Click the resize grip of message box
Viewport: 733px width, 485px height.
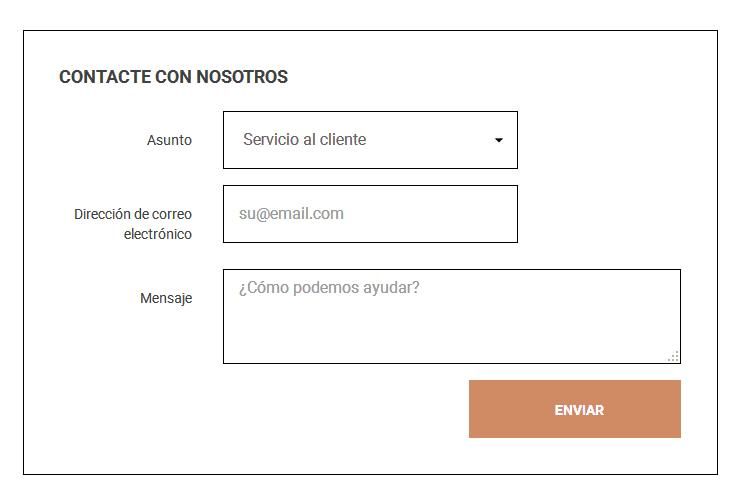tap(674, 357)
